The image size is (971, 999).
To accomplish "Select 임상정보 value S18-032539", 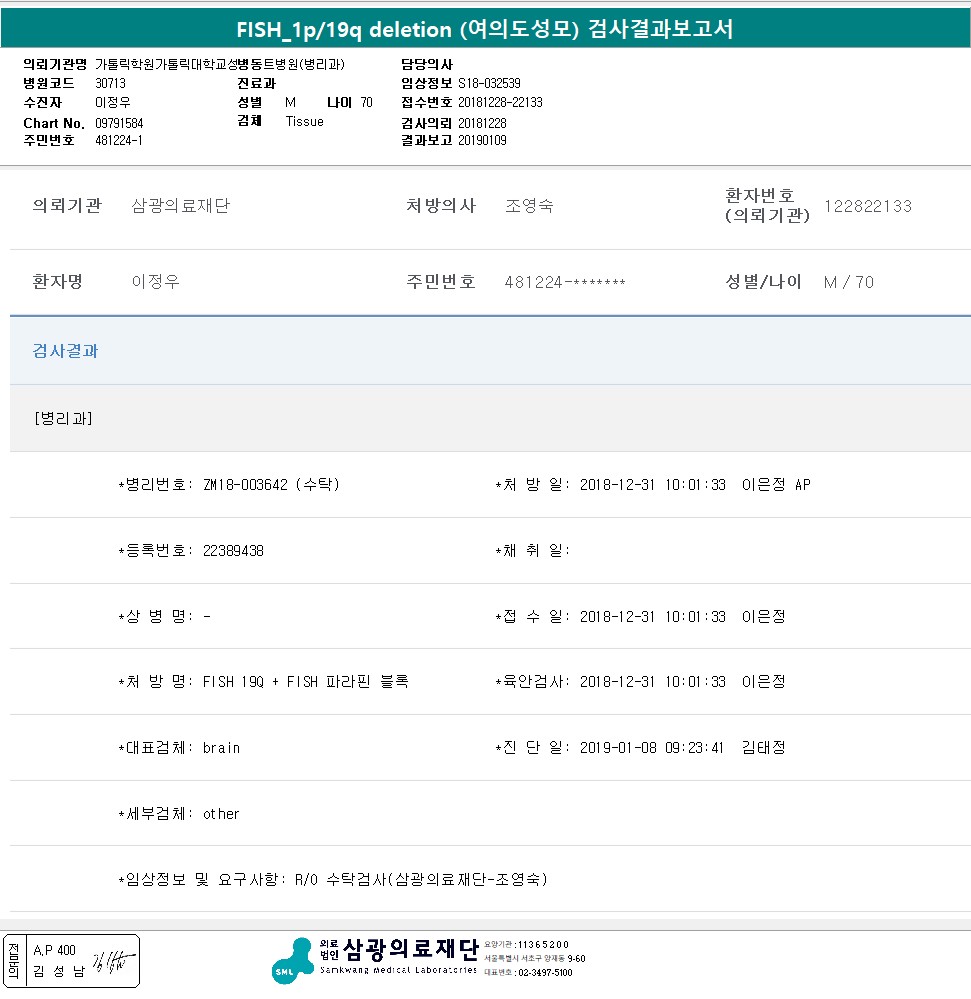I will pyautogui.click(x=489, y=83).
